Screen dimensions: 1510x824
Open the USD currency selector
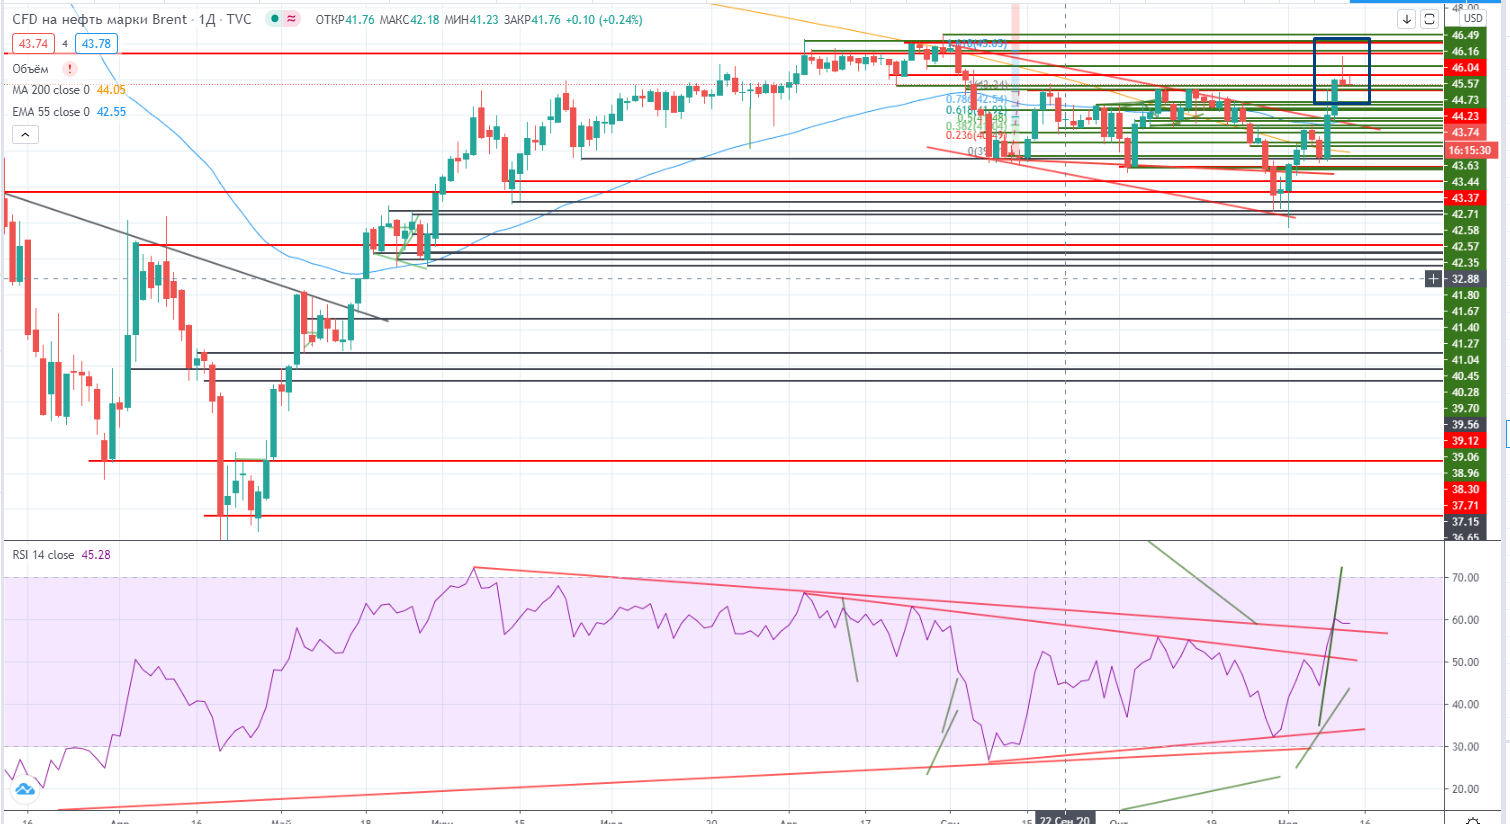tap(1472, 18)
